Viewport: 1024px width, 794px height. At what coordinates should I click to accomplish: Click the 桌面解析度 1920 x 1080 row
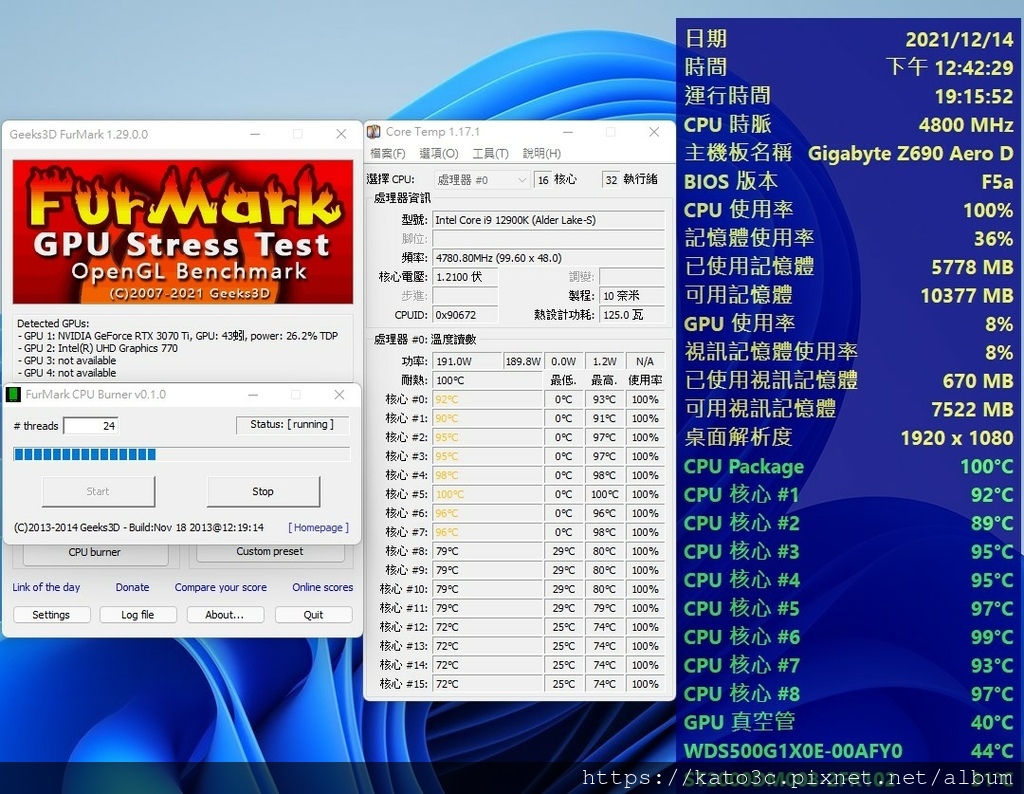pyautogui.click(x=848, y=437)
